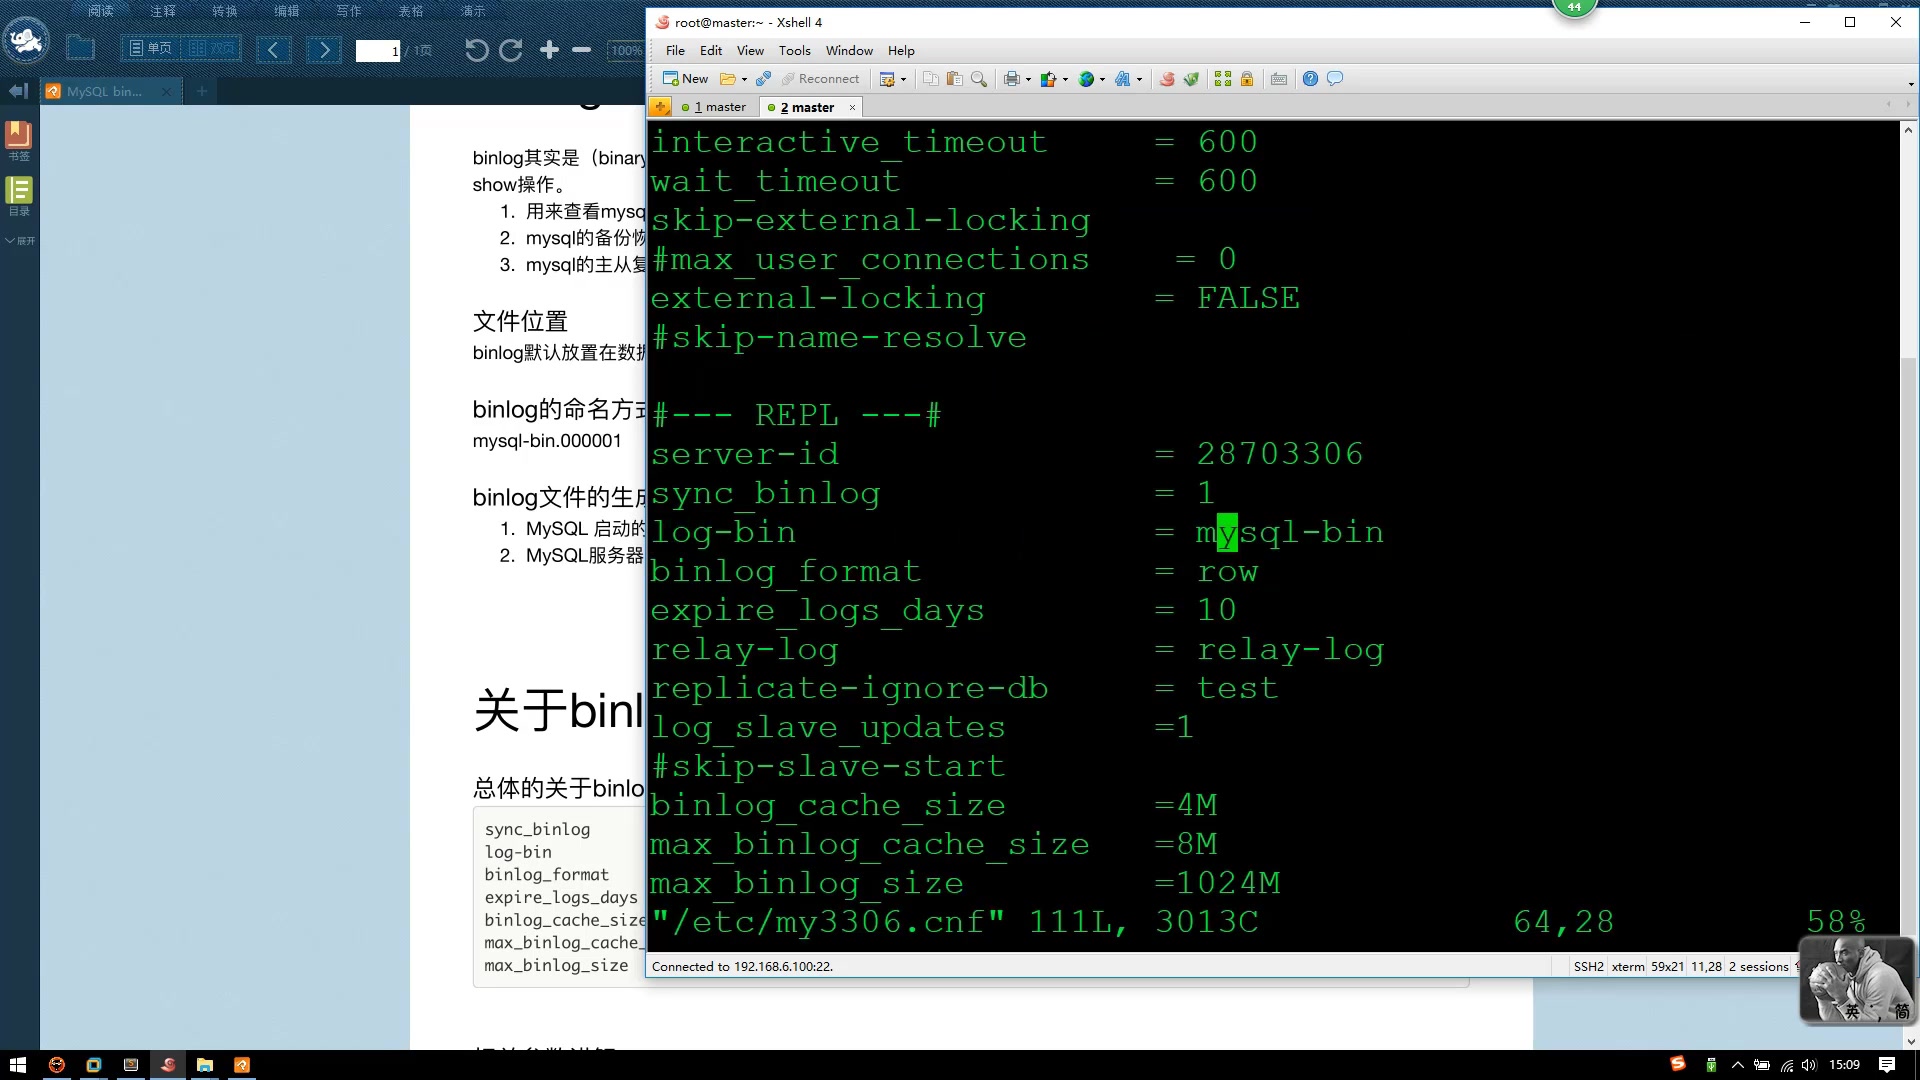The height and width of the screenshot is (1080, 1920).
Task: Click the Help question-mark icon in Xshell
Action: (1310, 79)
